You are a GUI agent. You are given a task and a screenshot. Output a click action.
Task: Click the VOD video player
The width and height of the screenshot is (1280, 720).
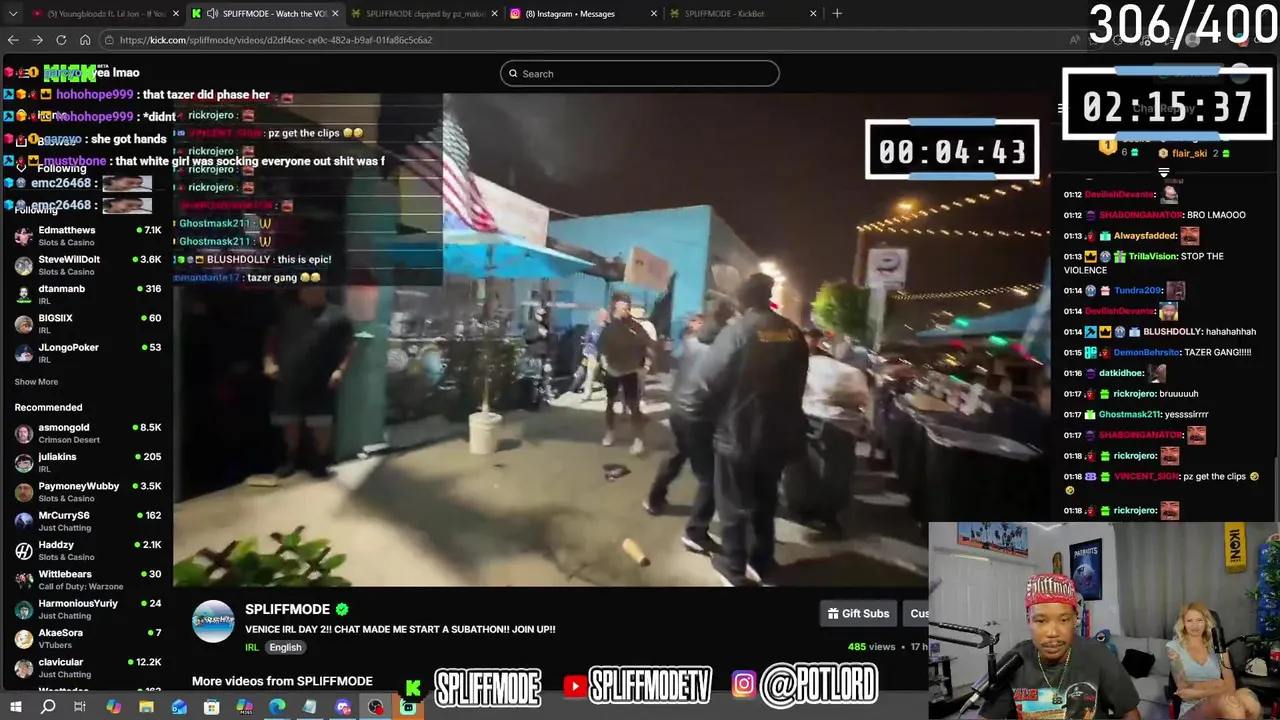click(610, 340)
